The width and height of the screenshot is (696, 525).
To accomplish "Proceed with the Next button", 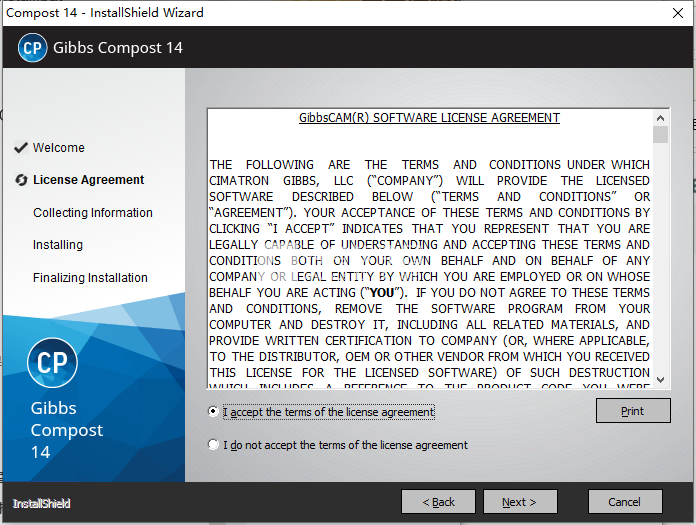I will point(519,502).
